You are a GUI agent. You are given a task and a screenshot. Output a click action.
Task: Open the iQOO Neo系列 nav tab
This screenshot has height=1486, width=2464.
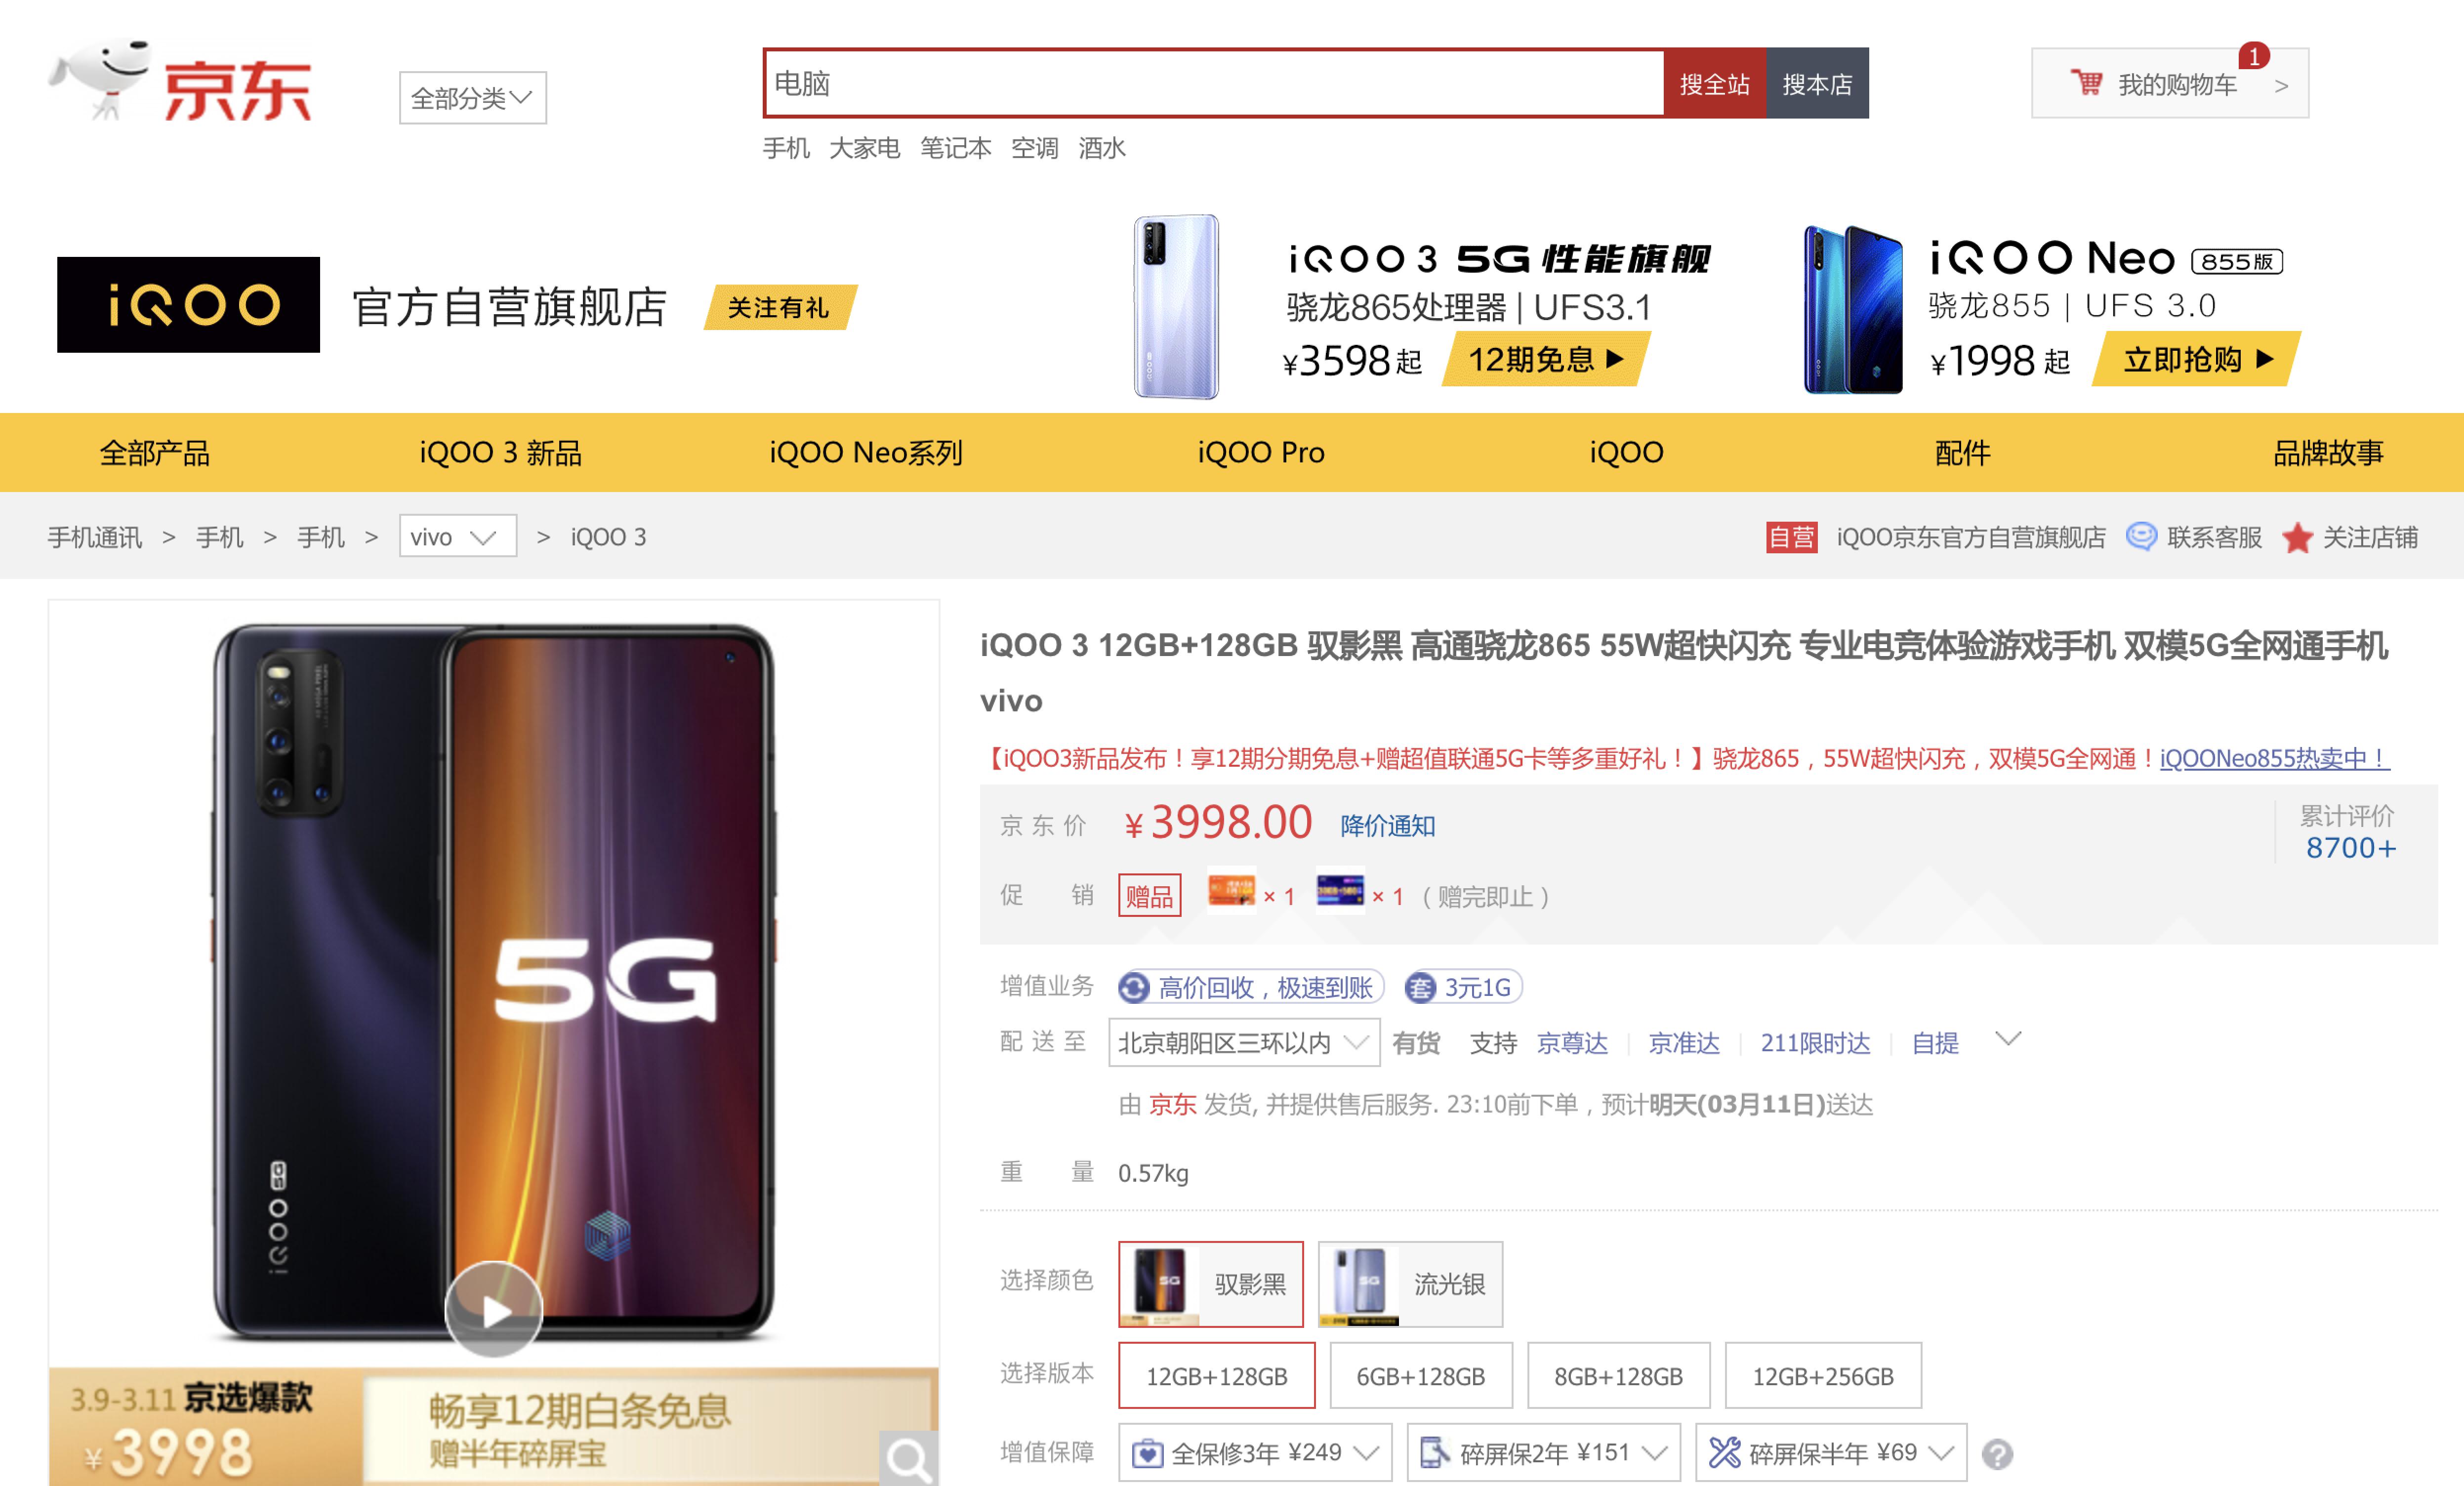tap(866, 453)
